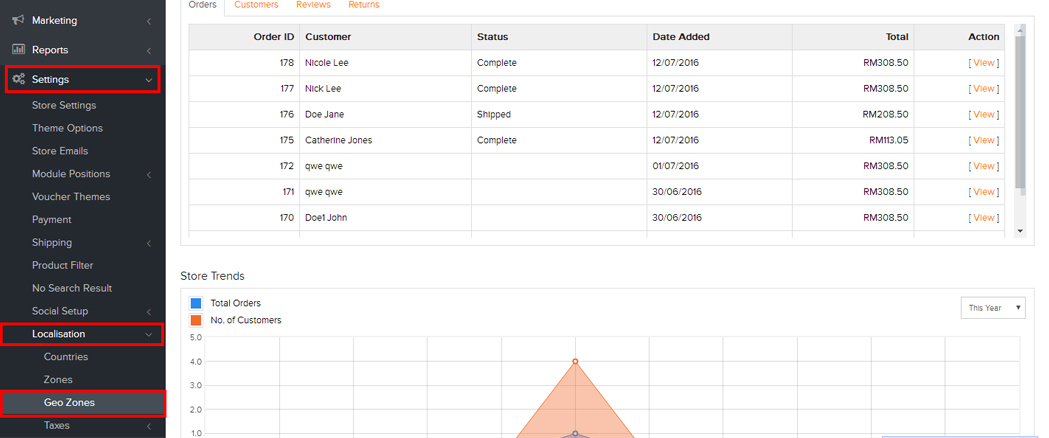Click the Marketing megaphone icon
This screenshot has width=1049, height=438.
(x=18, y=20)
